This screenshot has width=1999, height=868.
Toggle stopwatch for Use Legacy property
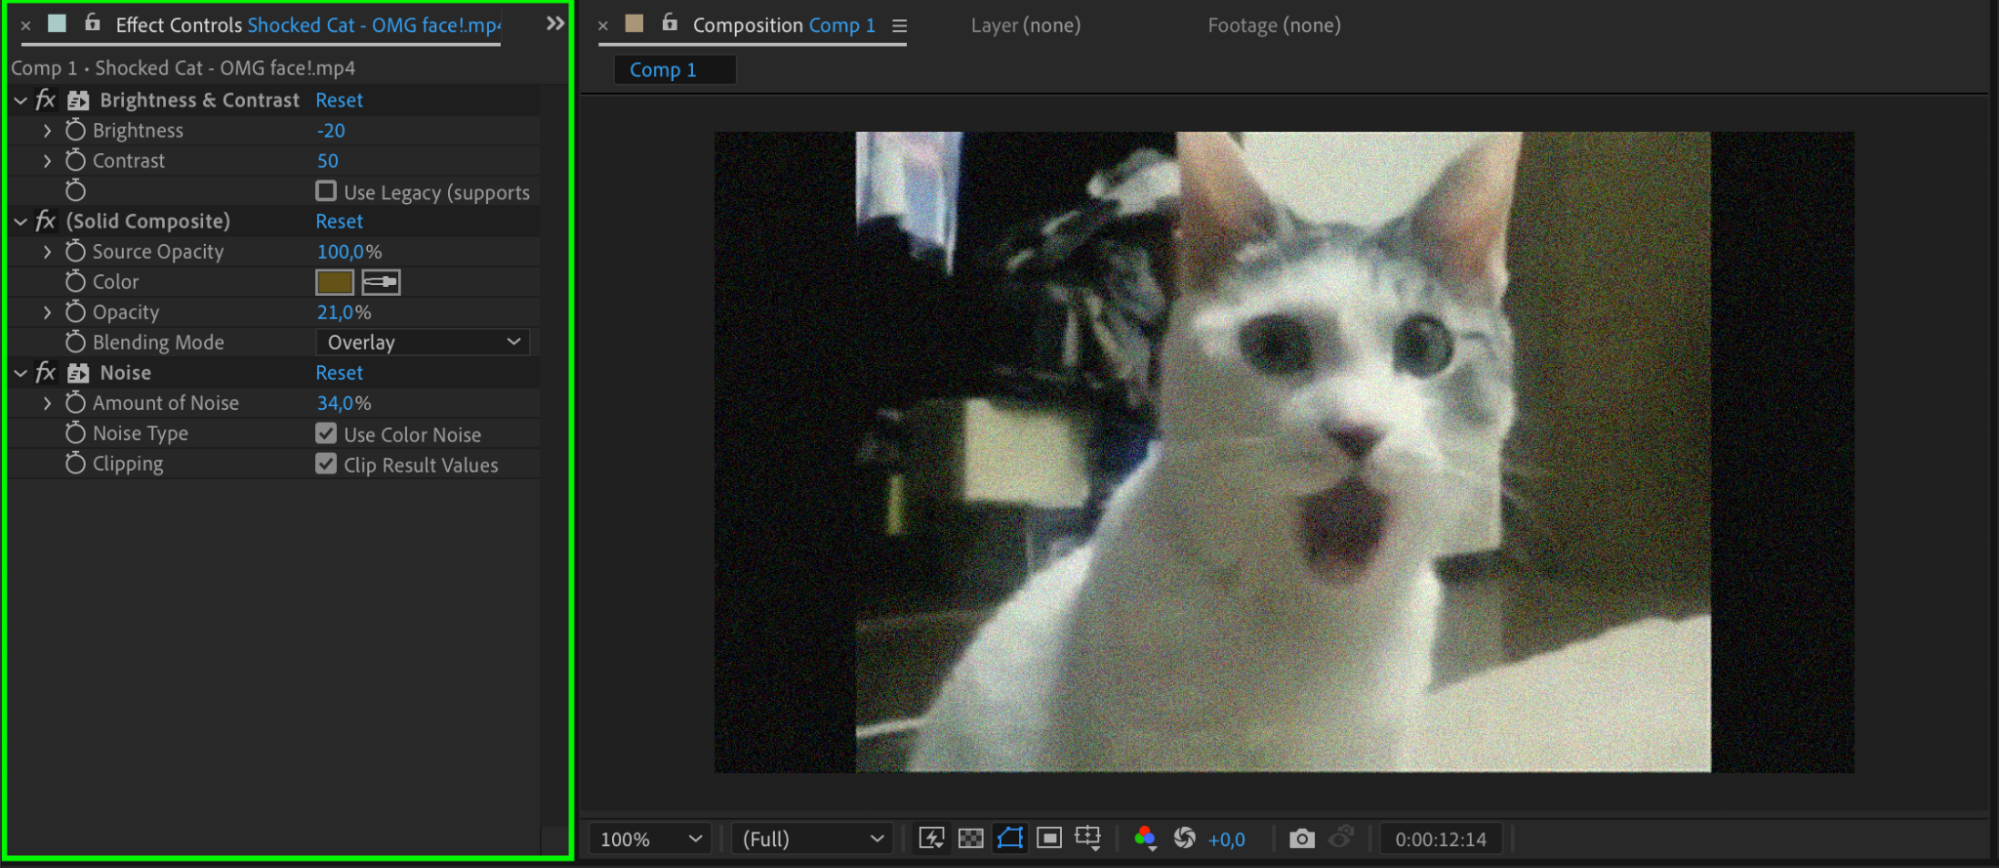(x=75, y=190)
